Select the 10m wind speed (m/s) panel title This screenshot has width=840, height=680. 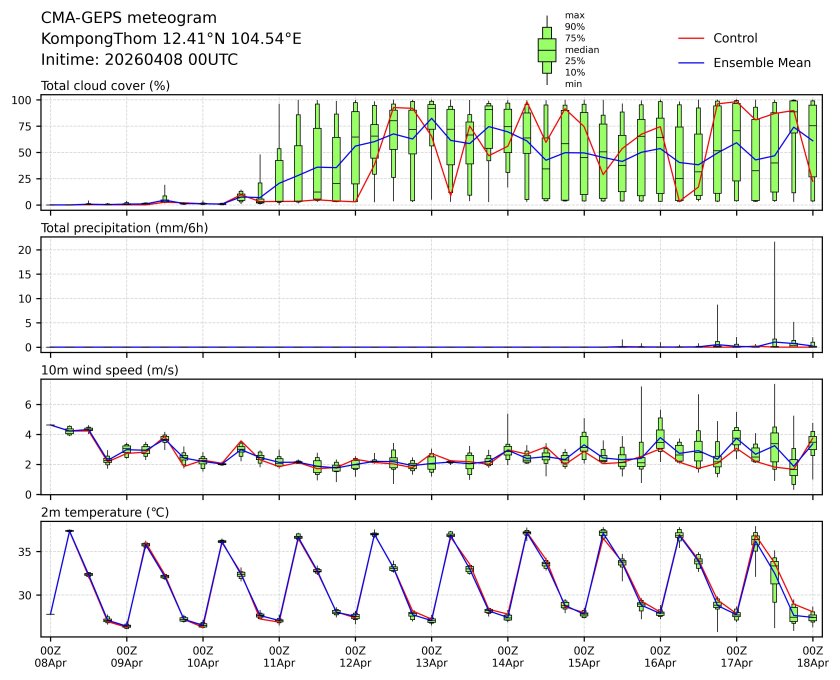(x=110, y=371)
